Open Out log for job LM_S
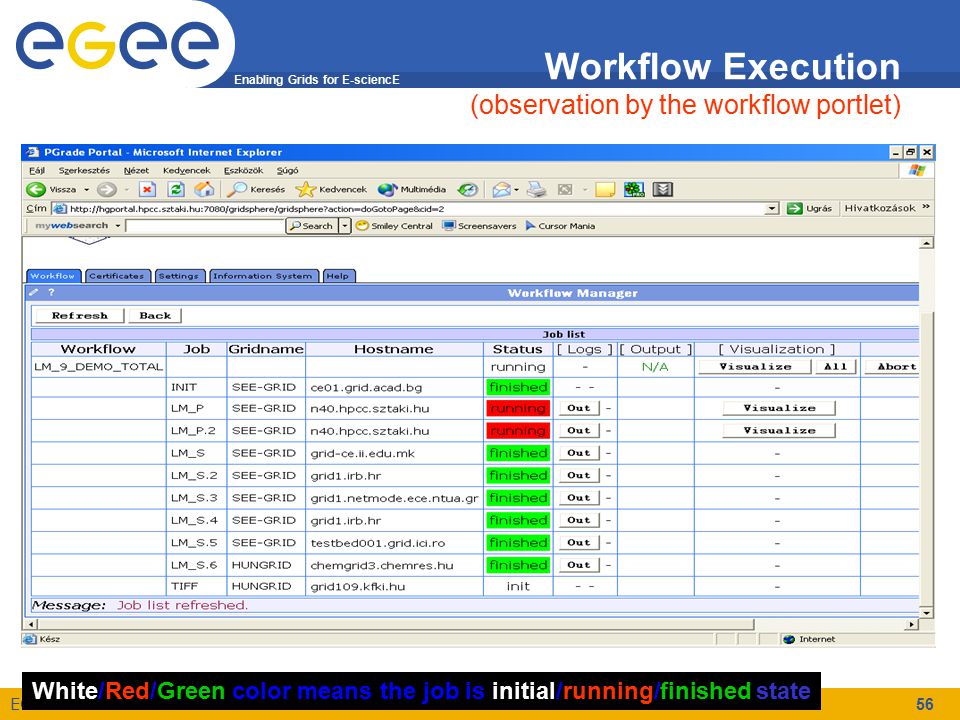 [579, 453]
